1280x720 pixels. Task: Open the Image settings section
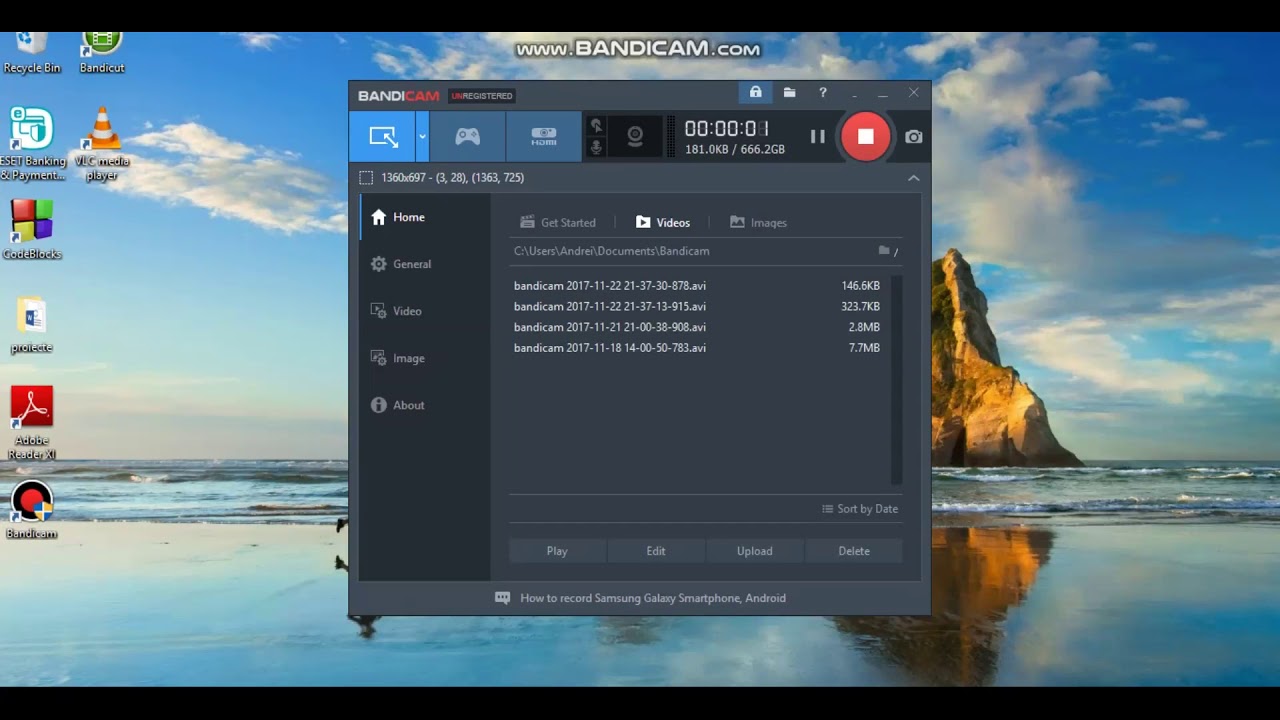[x=425, y=358]
